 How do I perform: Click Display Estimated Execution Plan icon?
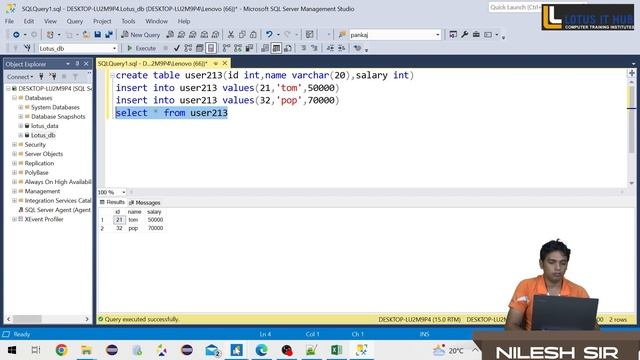point(188,48)
